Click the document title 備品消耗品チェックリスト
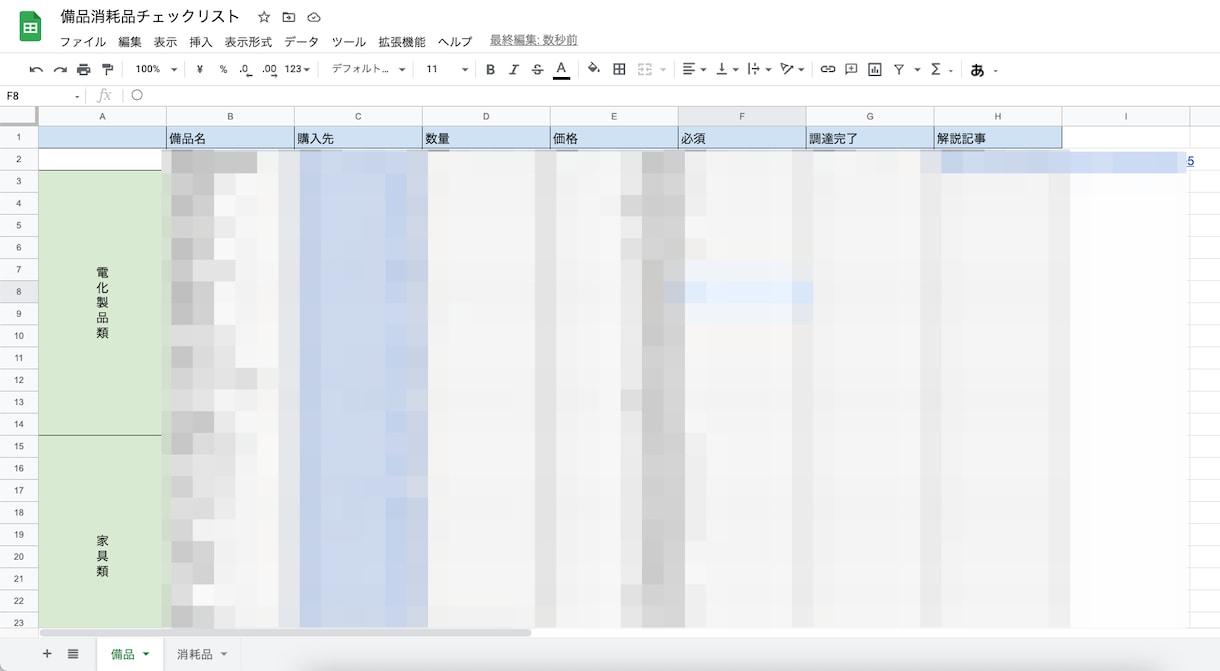The image size is (1220, 671). coord(150,16)
